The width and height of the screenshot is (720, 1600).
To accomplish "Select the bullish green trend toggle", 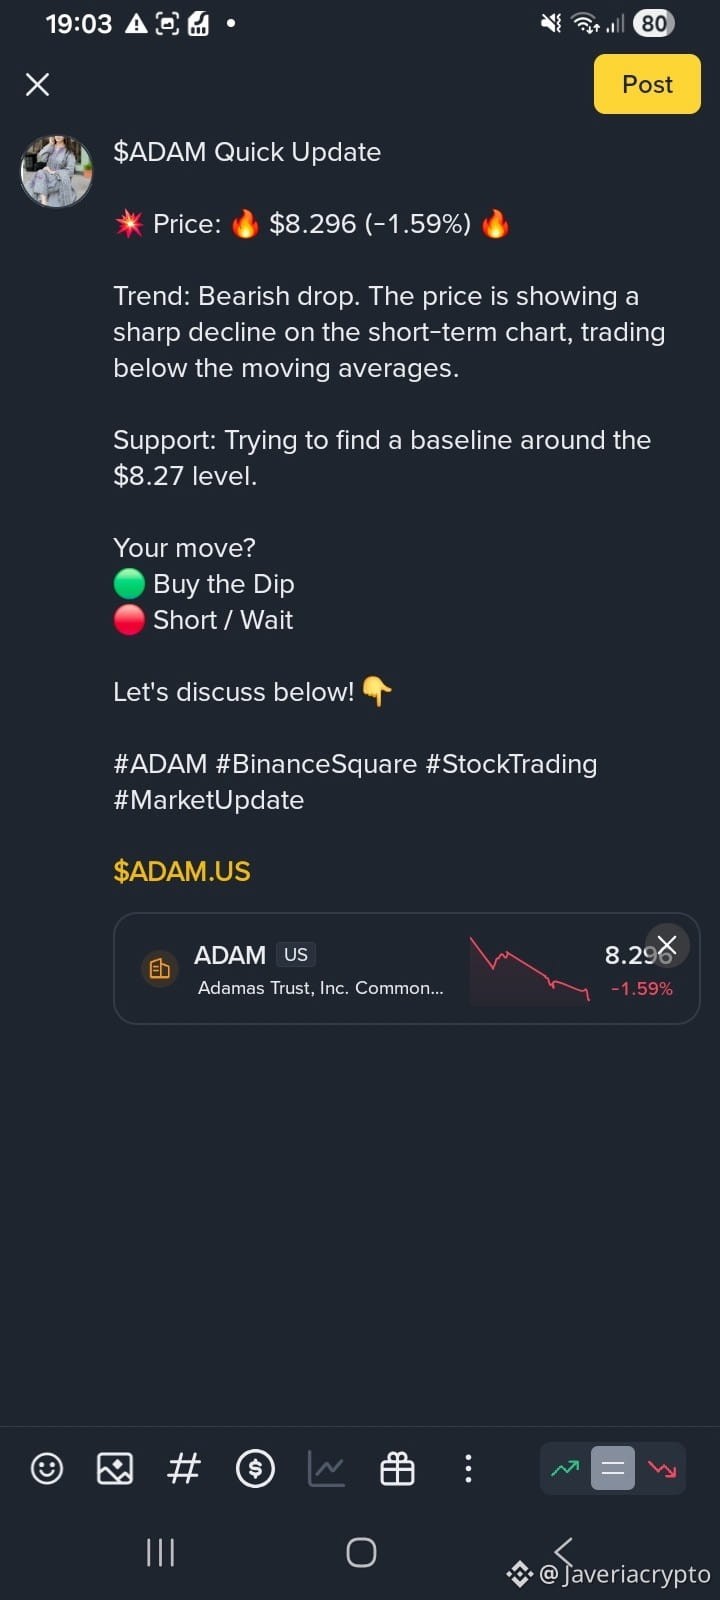I will (565, 1468).
